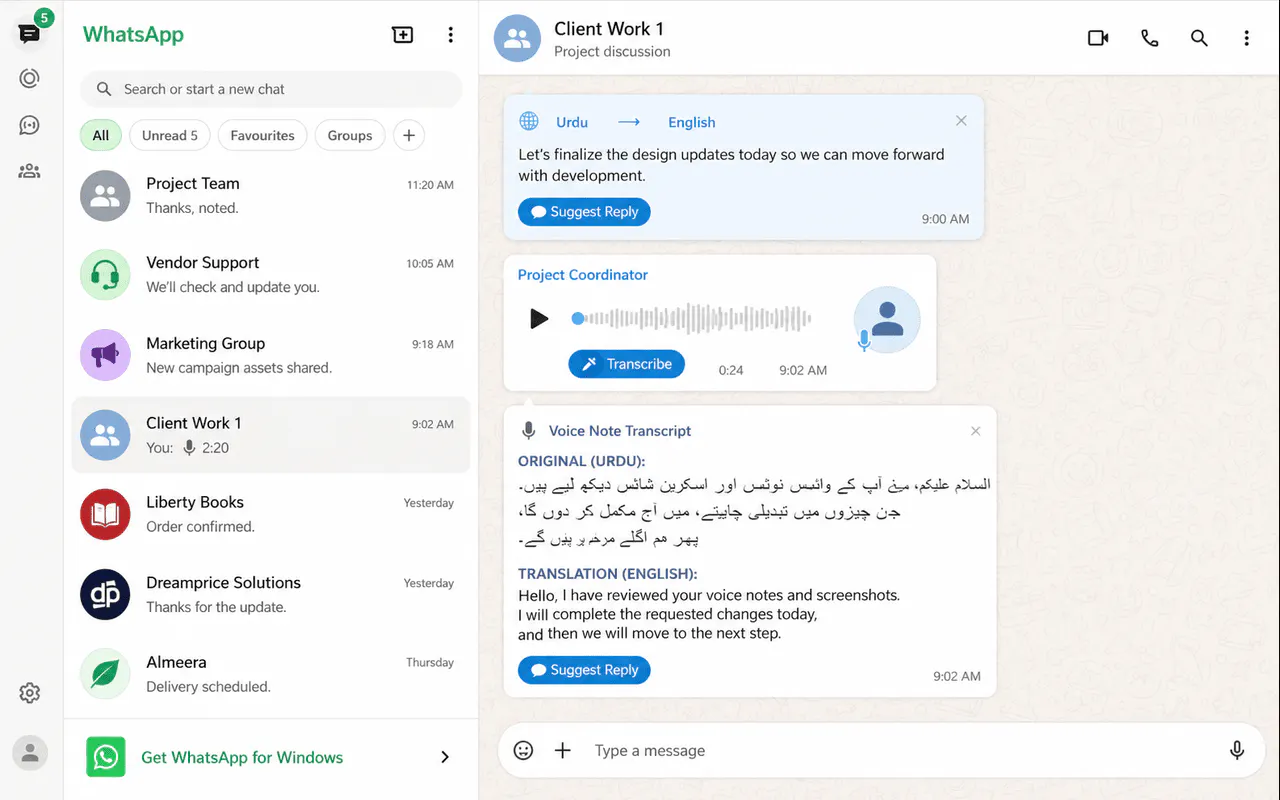Click the Marketing Group megaphone avatar
The image size is (1280, 800).
point(105,355)
